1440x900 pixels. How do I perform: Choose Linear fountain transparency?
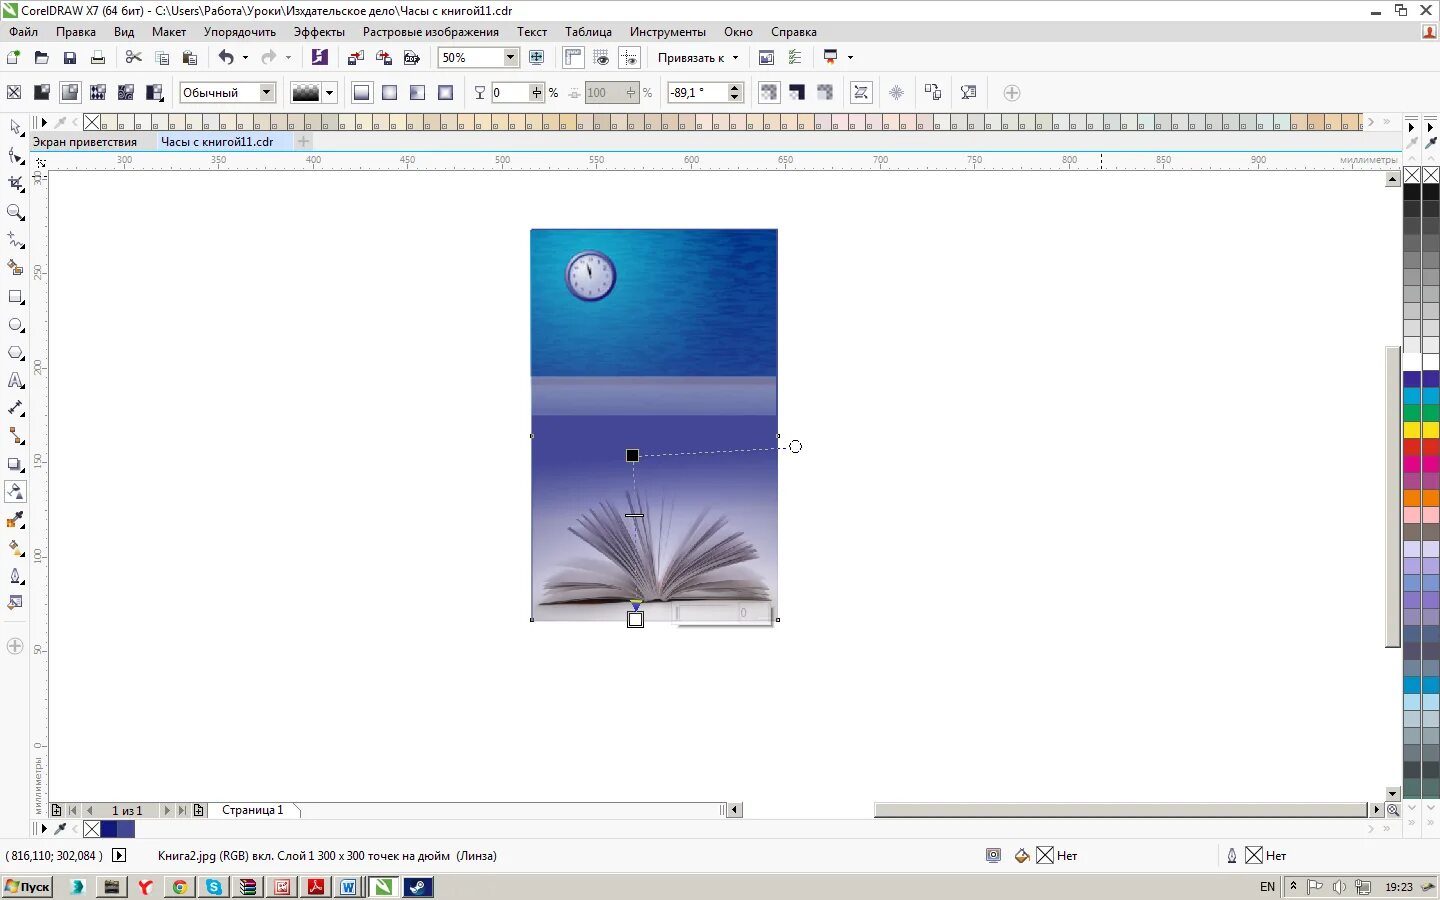tap(362, 93)
